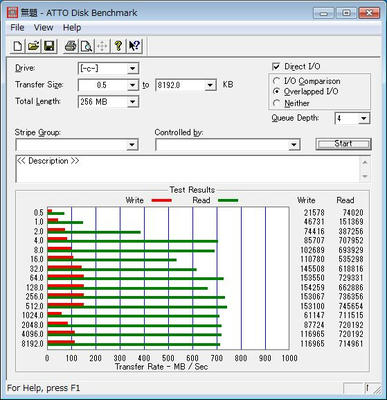Open Print Preview magnifier icon
The width and height of the screenshot is (387, 400).
[x=86, y=46]
